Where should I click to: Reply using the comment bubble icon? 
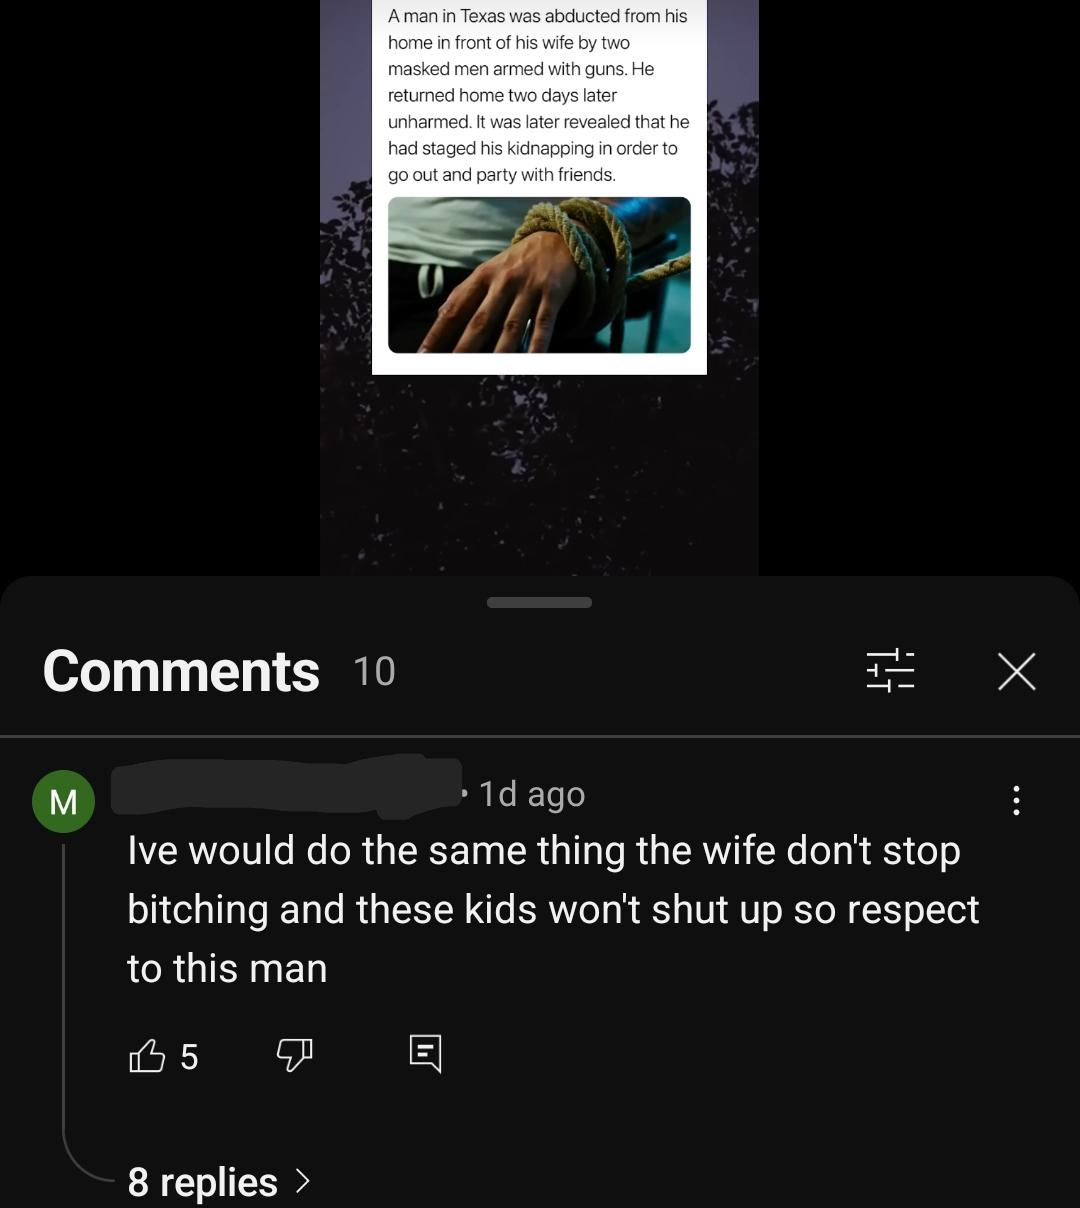coord(425,1054)
